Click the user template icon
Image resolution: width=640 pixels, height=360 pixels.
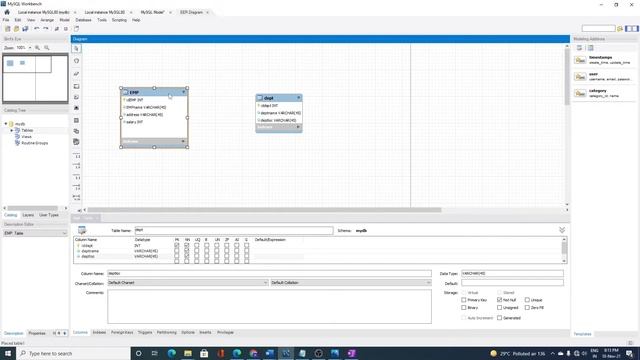pos(580,77)
